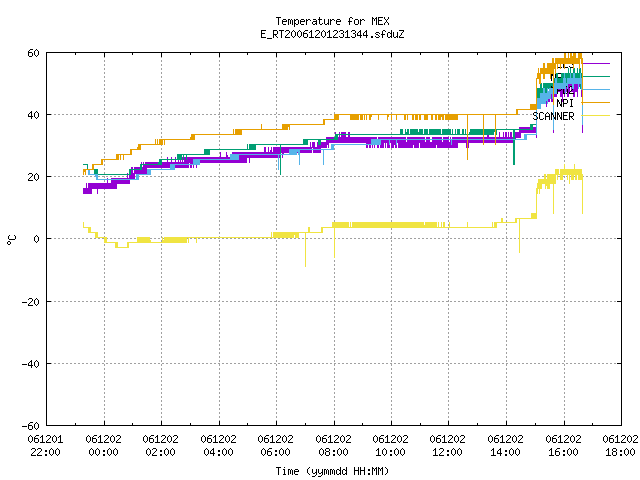Click the yellow SCANNER legend line sample
The width and height of the screenshot is (640, 480).
(596, 116)
